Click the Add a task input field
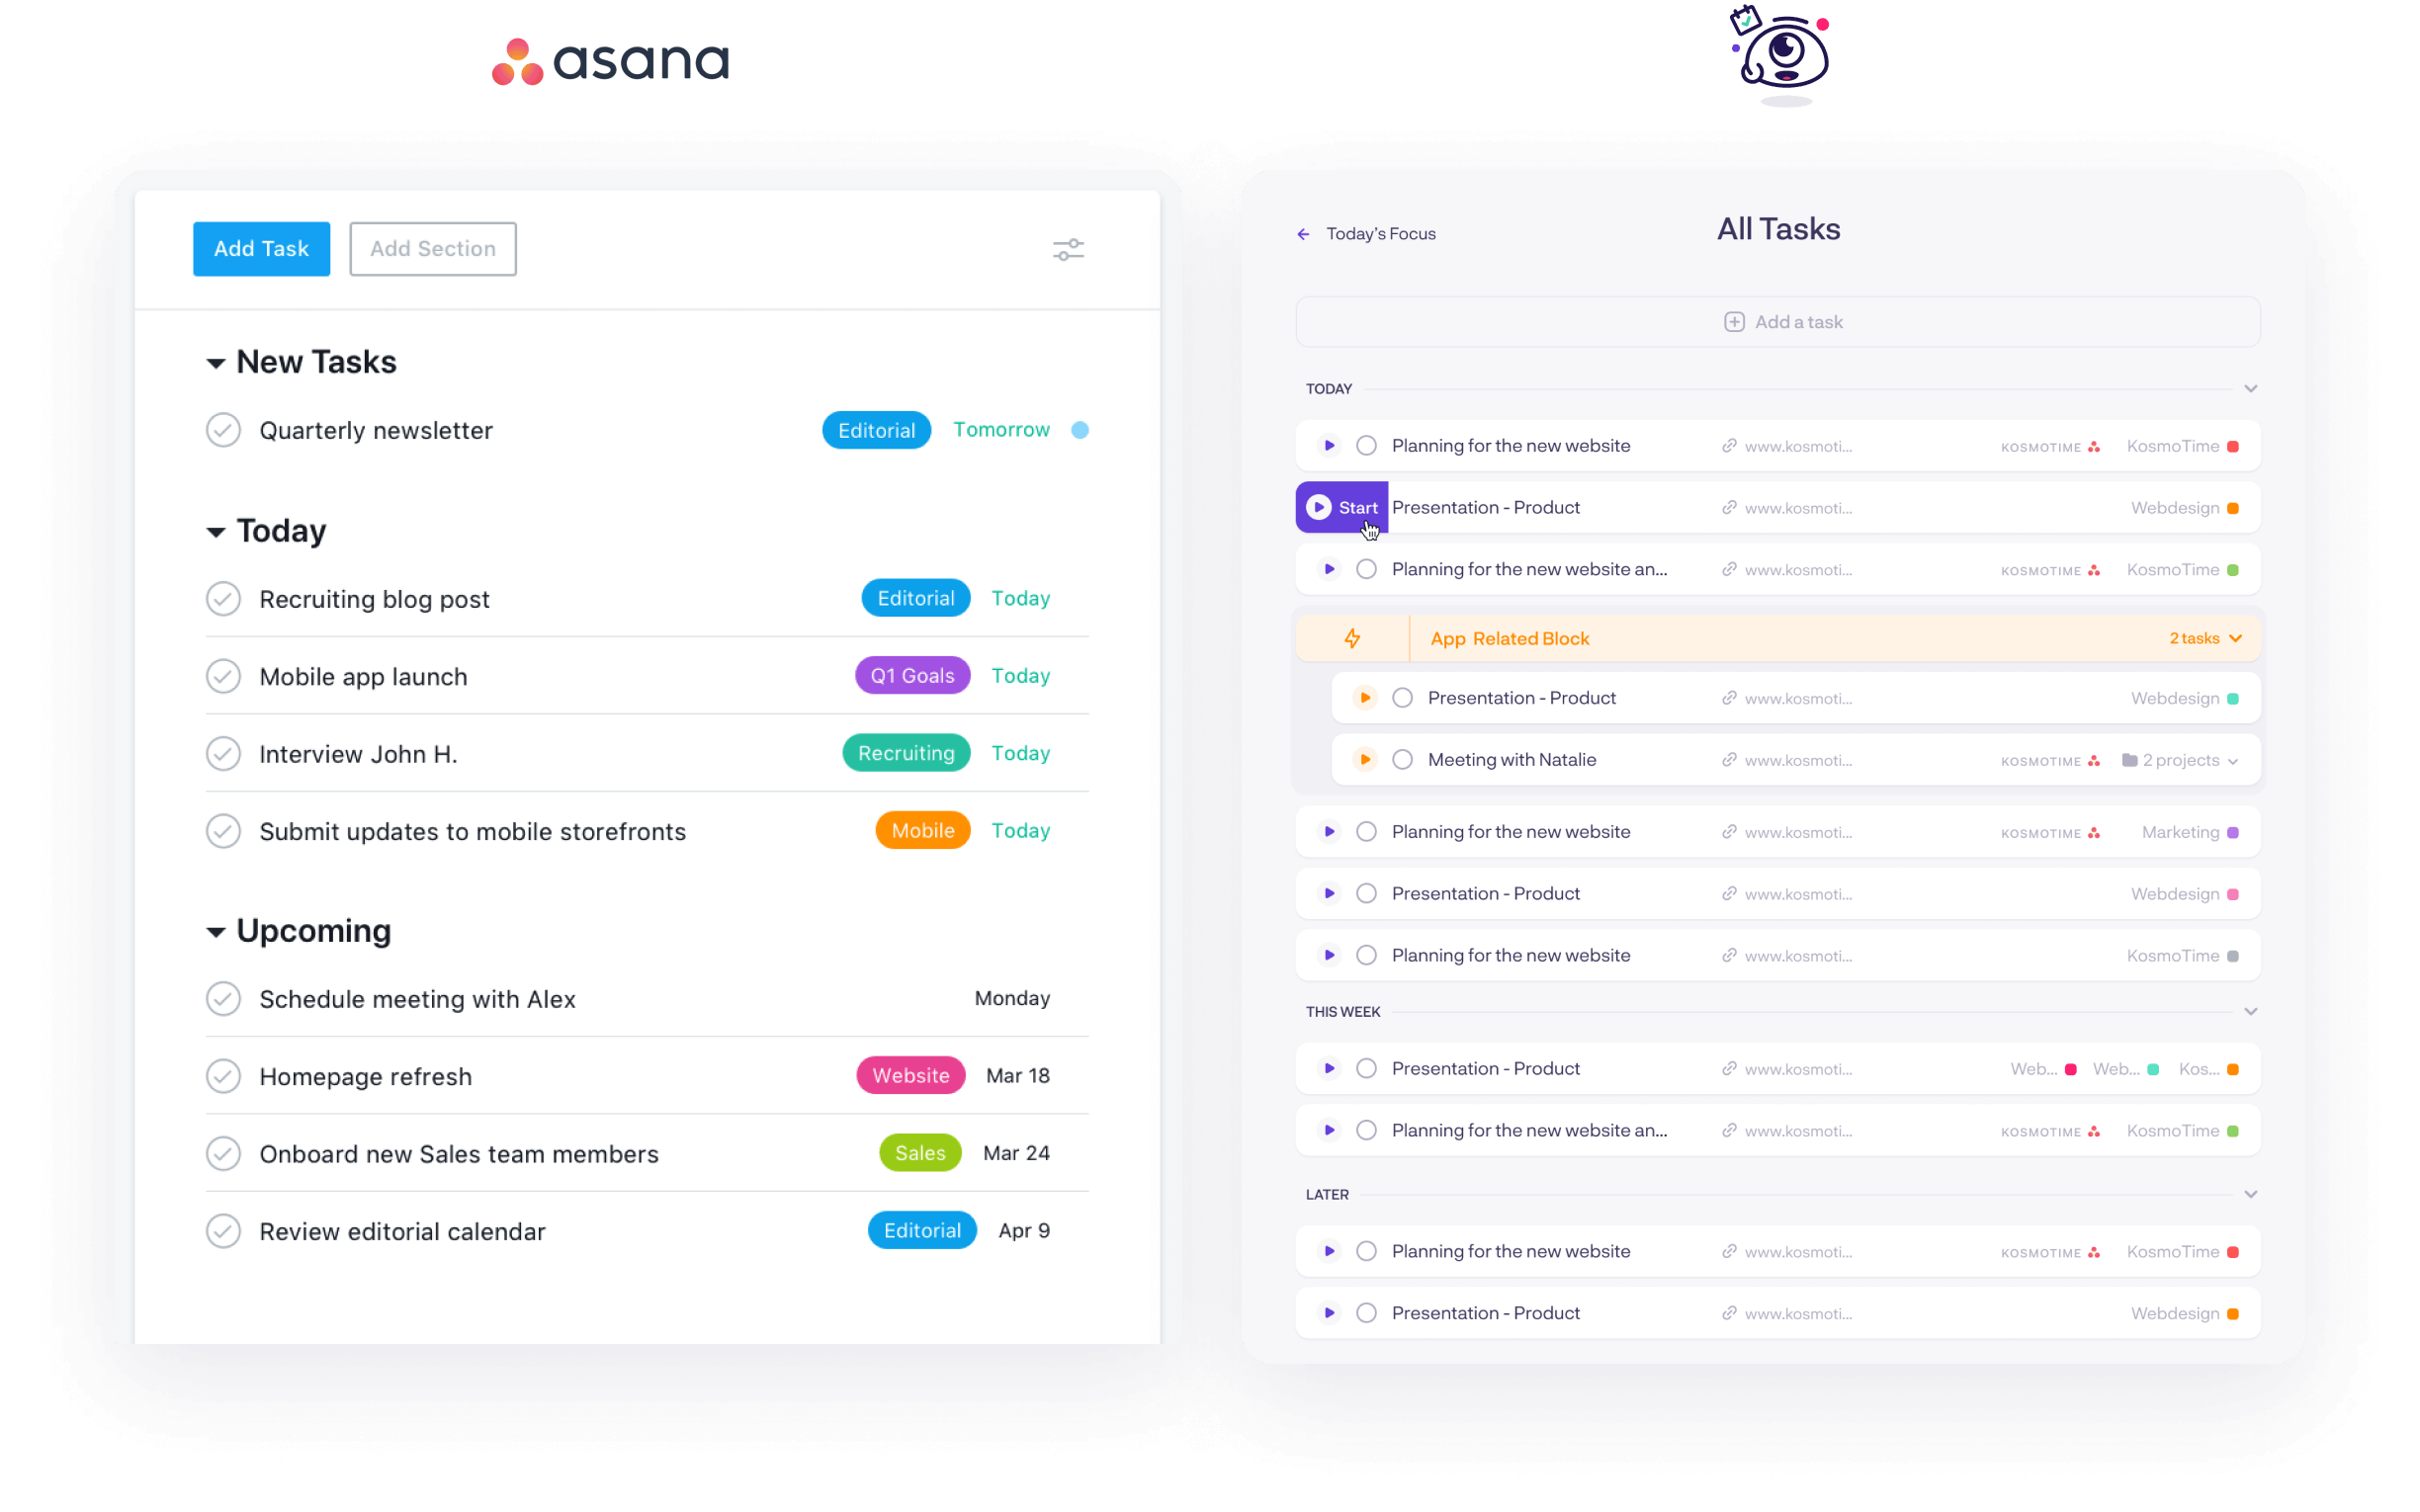This screenshot has height=1512, width=2420. [x=1778, y=320]
